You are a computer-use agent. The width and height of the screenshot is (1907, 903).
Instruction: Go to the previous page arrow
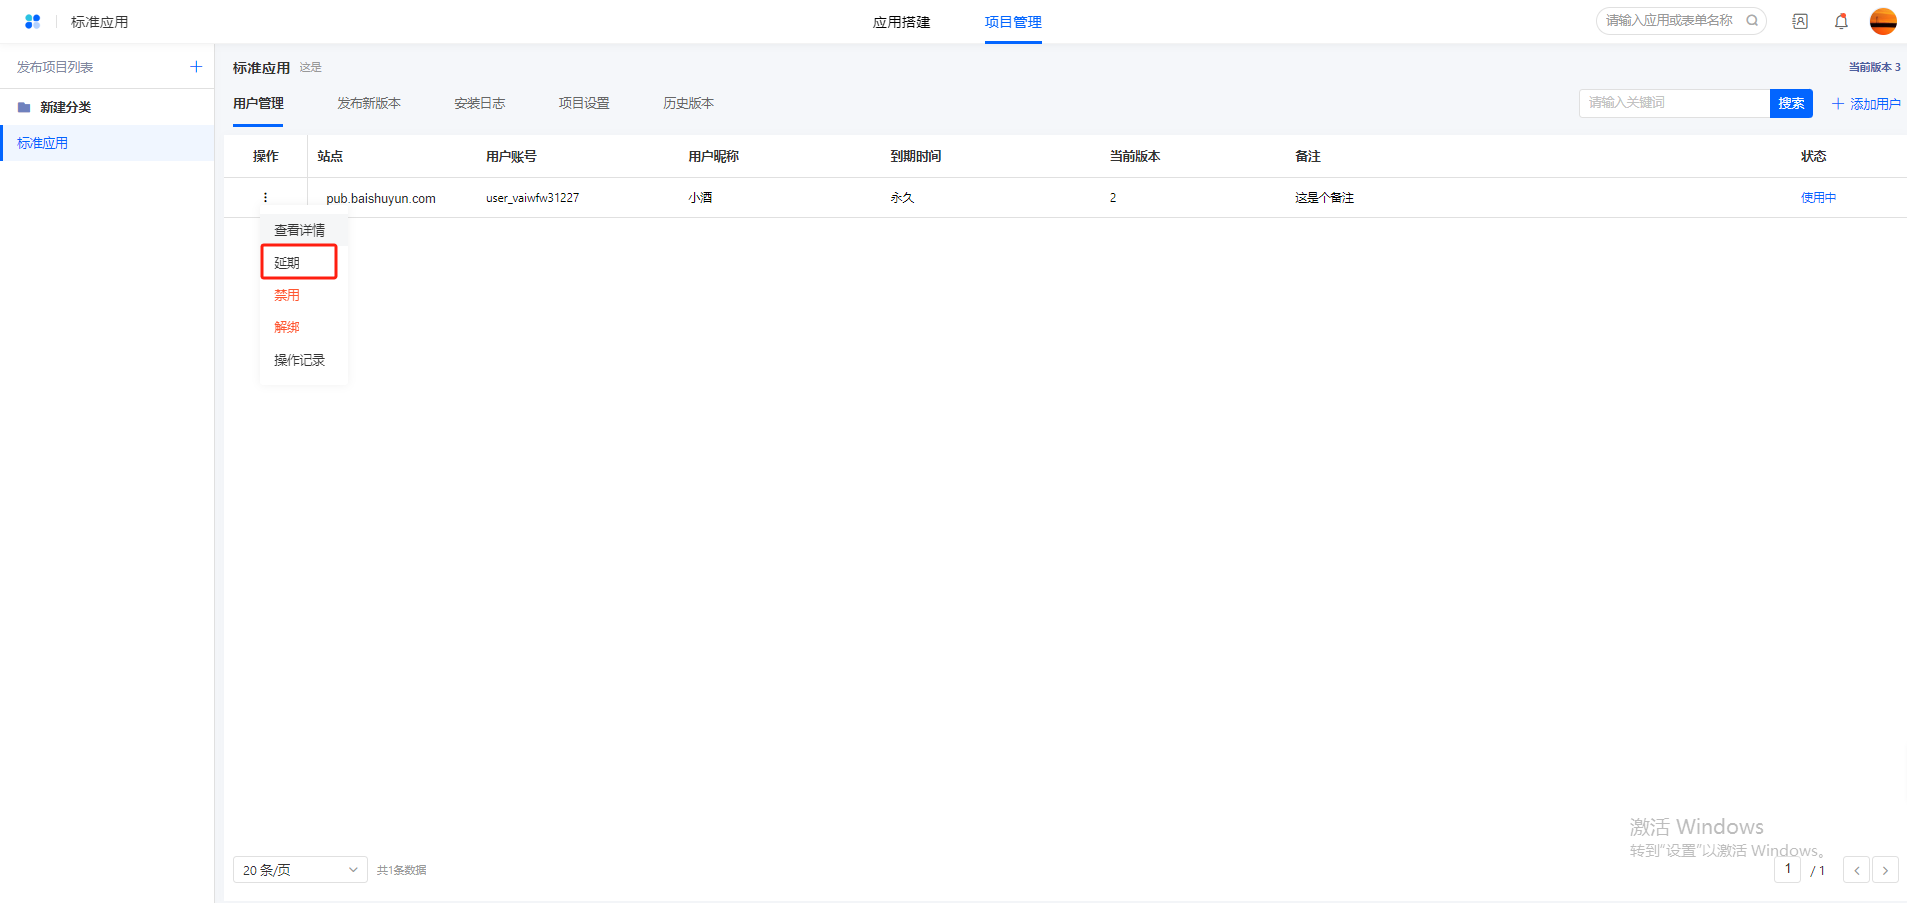[x=1856, y=870]
